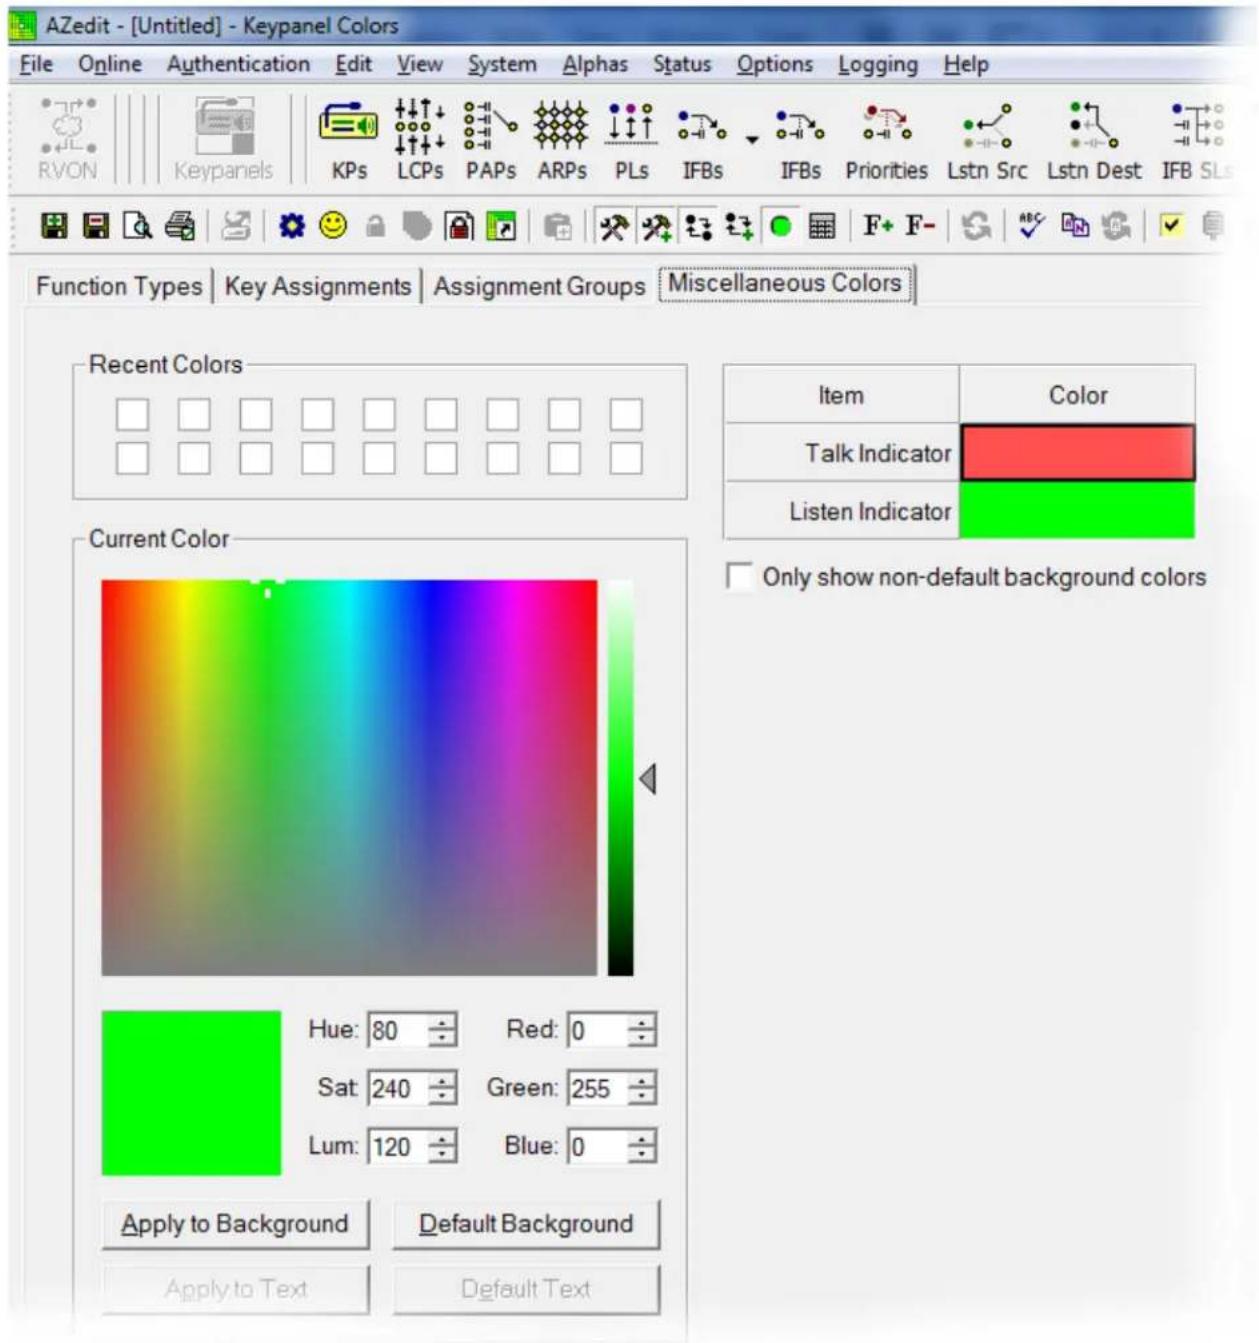Open the IFB SLs toolbar icon

[1196, 141]
